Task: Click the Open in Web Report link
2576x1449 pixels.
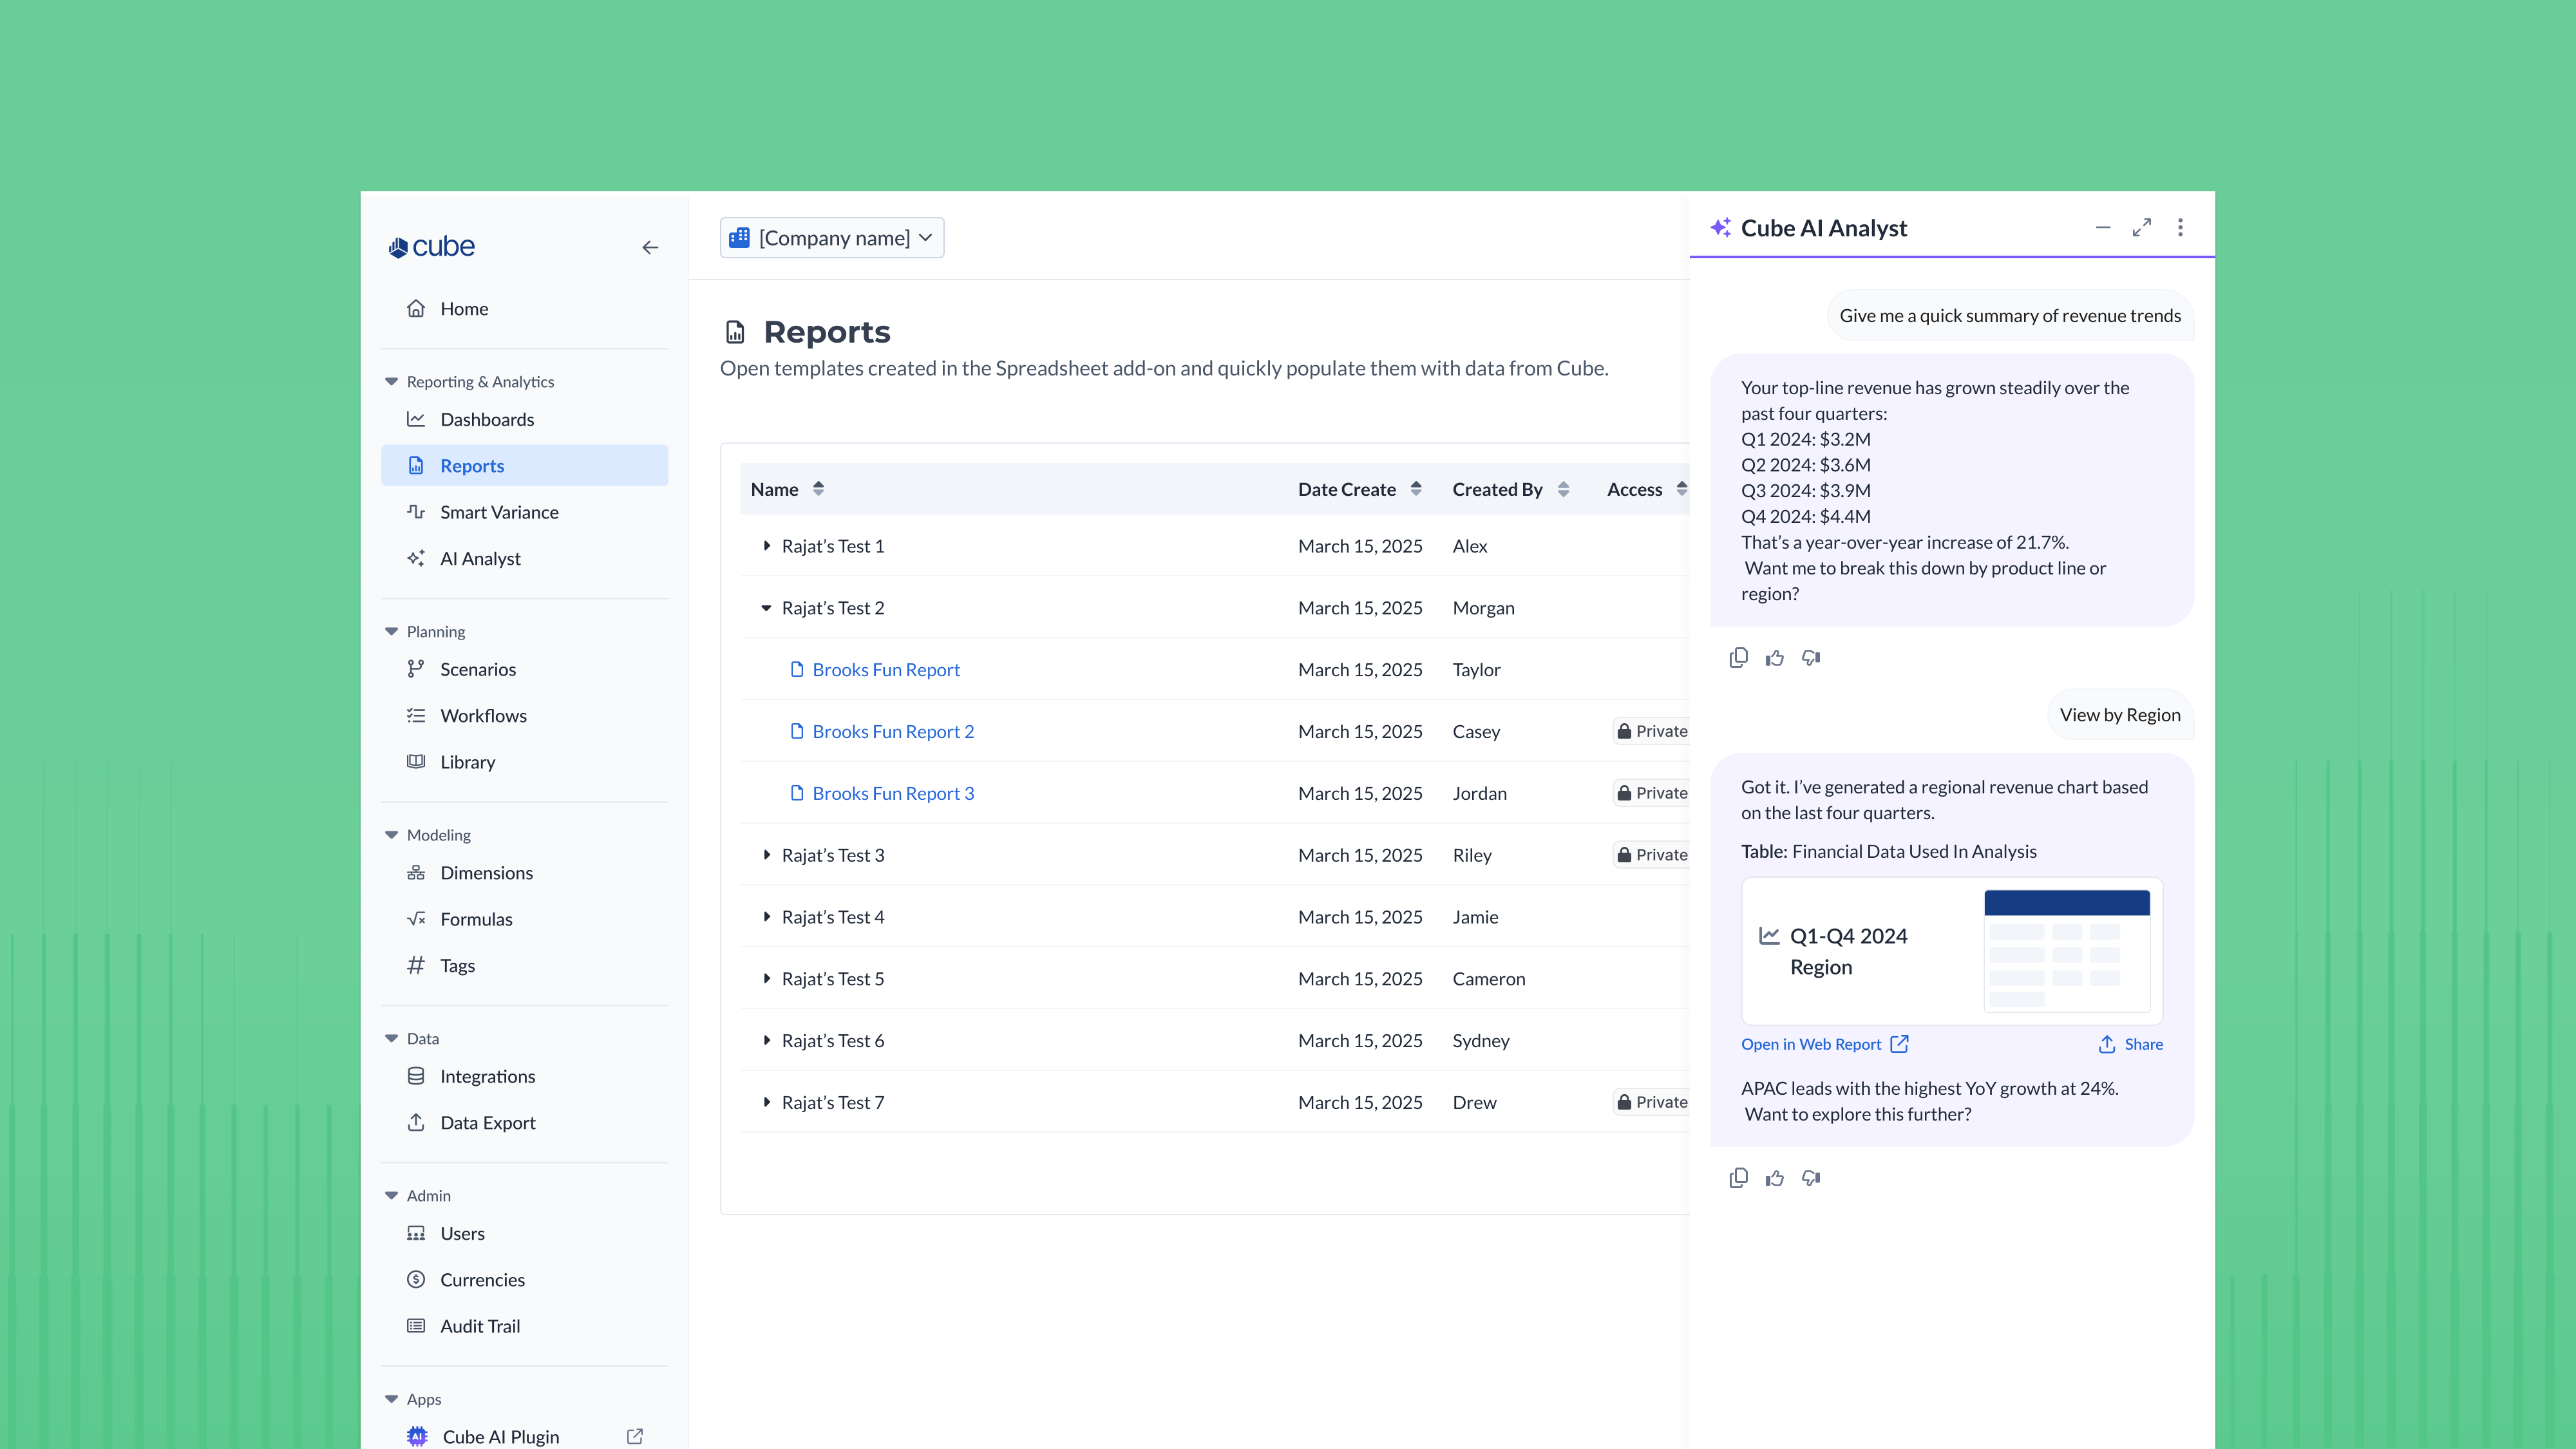Action: (1812, 1043)
